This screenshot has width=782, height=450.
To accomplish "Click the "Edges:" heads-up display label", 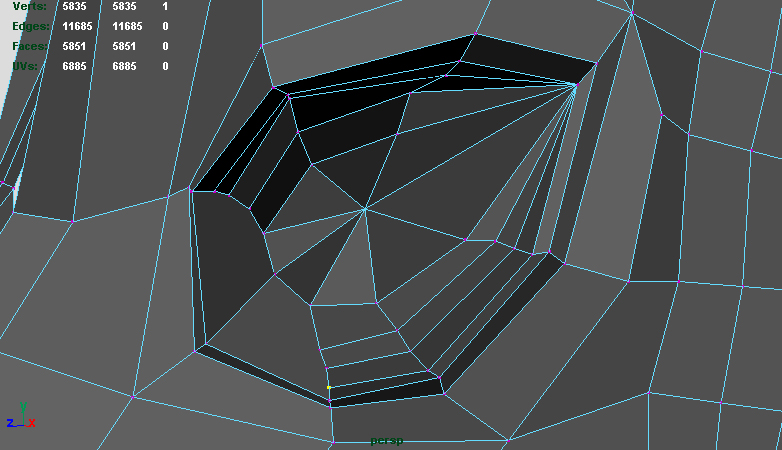I will [31, 26].
